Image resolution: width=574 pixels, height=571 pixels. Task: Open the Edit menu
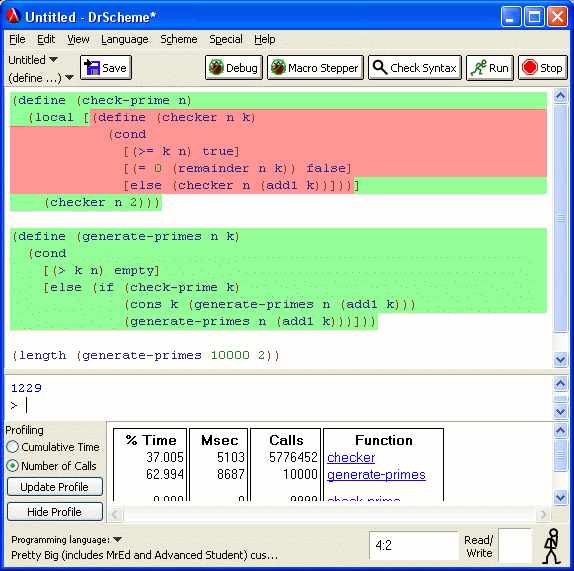(46, 39)
